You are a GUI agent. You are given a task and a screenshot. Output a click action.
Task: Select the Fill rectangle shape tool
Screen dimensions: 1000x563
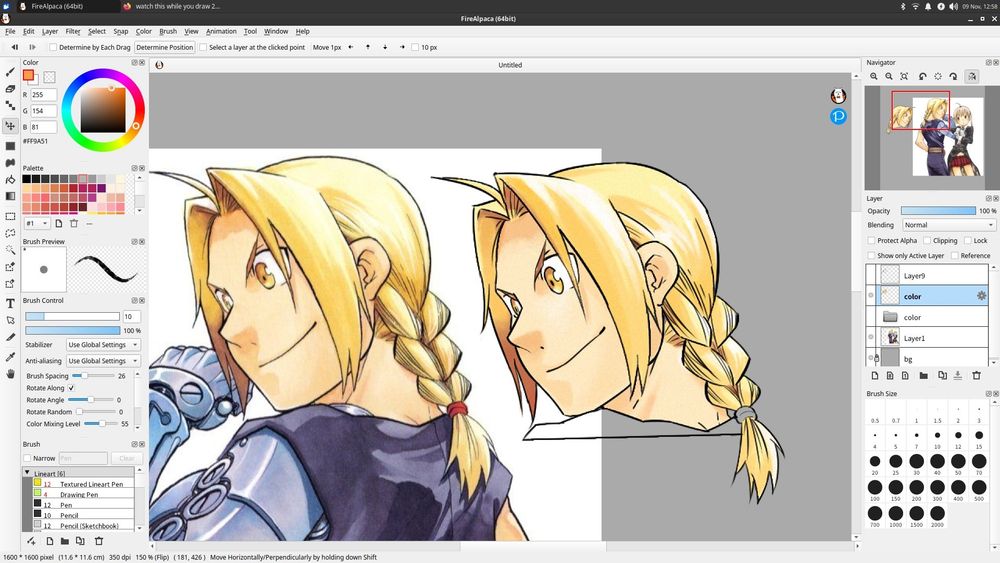tap(10, 146)
